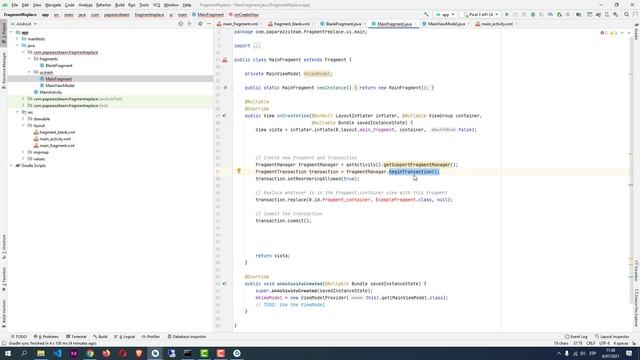Collapse the java folder

(x=18, y=45)
